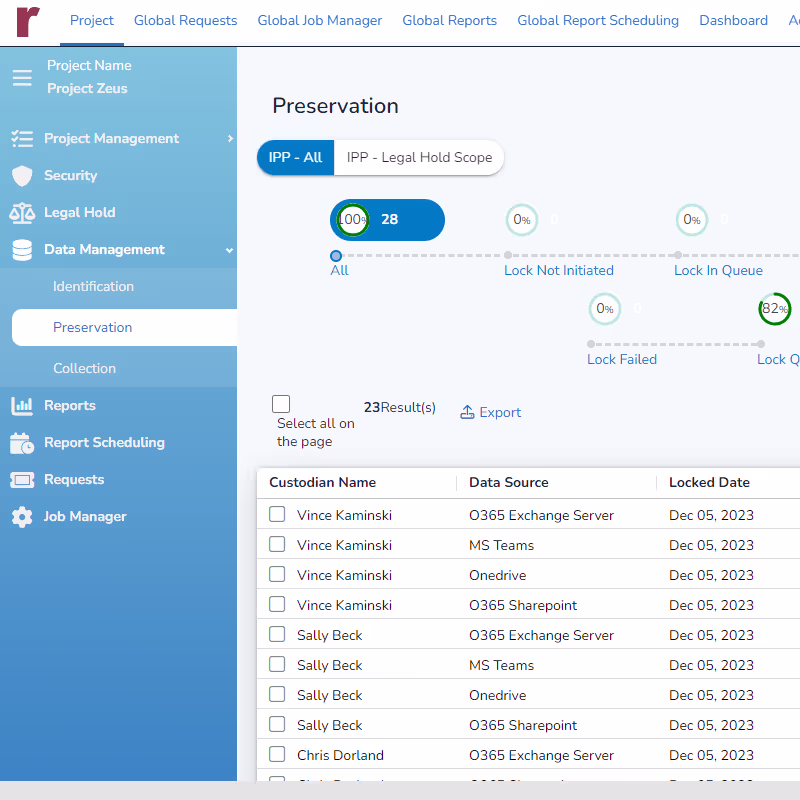Collapse the Data Management section chevron
This screenshot has height=800, width=800.
(230, 251)
